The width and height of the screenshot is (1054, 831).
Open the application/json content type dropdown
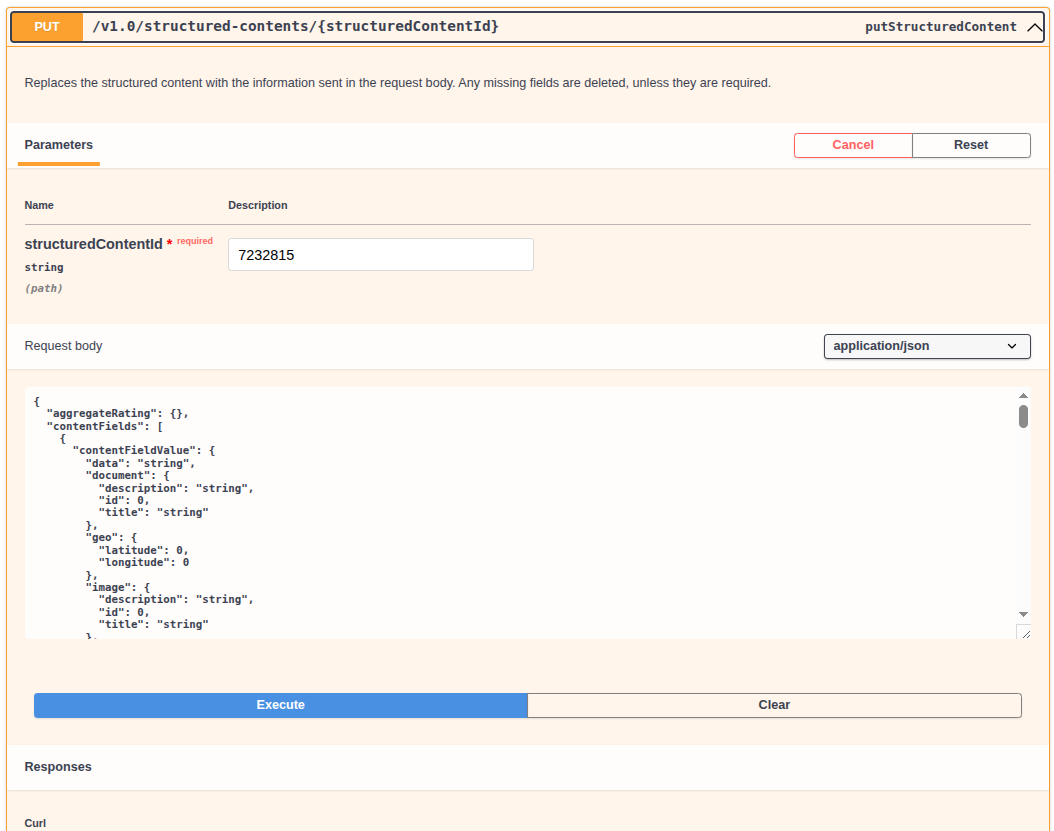point(926,346)
